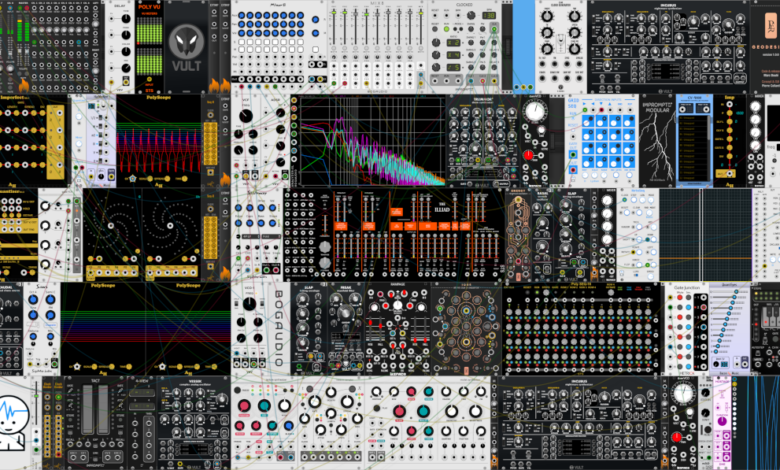Toggle the green RUN button on Clocked
780x470 pixels.
446,29
